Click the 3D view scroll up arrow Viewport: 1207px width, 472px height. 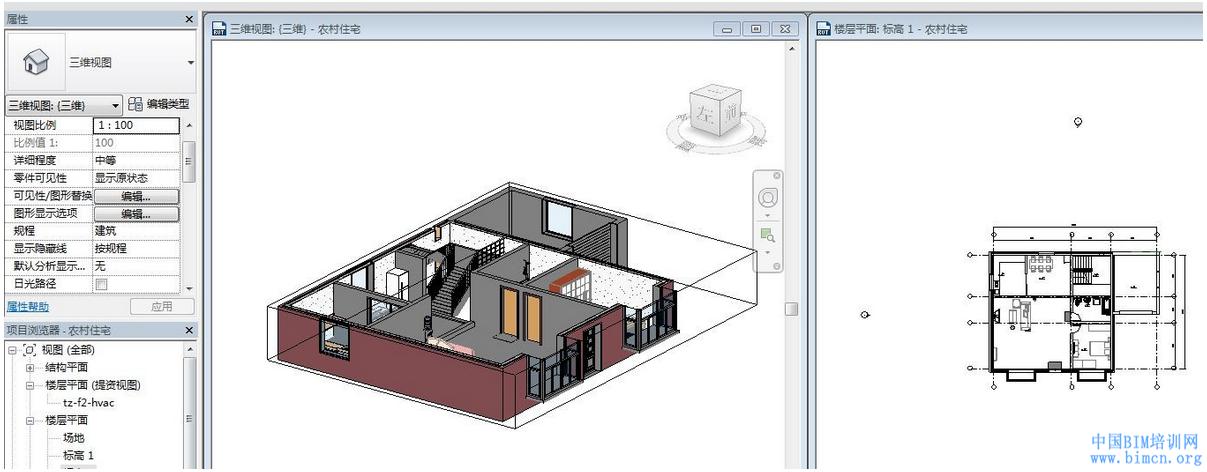point(791,48)
